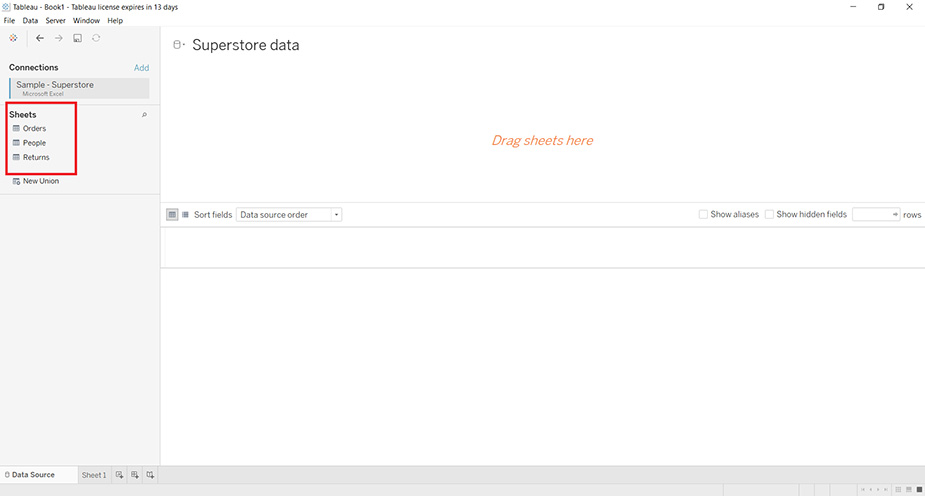Switch to manage metadata list view
Viewport: 925px width, 496px height.
[185, 215]
